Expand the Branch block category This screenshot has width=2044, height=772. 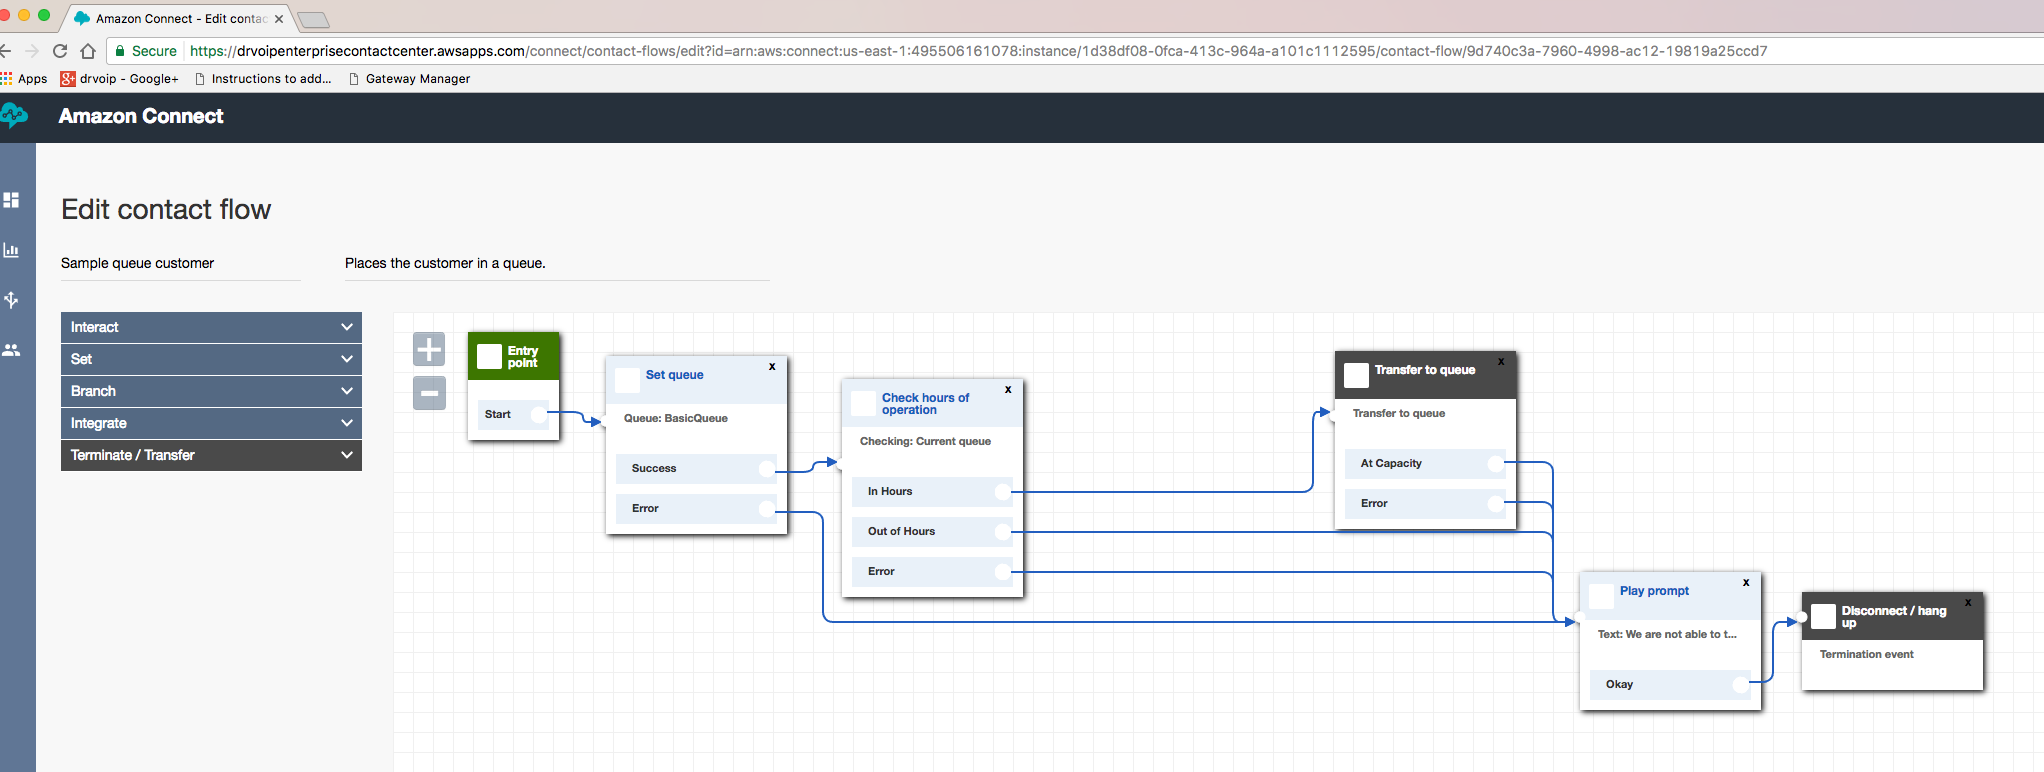pyautogui.click(x=211, y=391)
